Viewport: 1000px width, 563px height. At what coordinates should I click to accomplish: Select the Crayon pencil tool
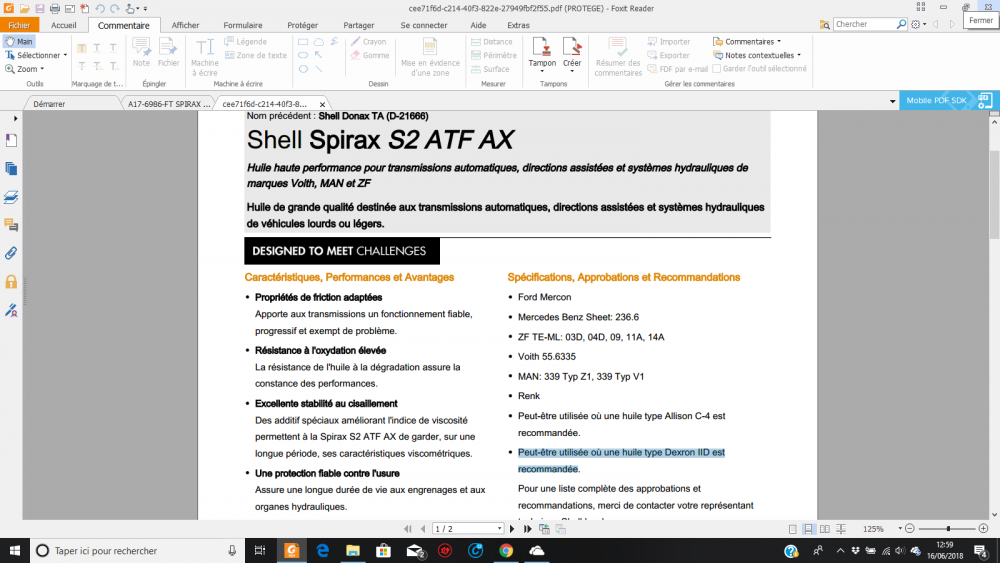[369, 41]
